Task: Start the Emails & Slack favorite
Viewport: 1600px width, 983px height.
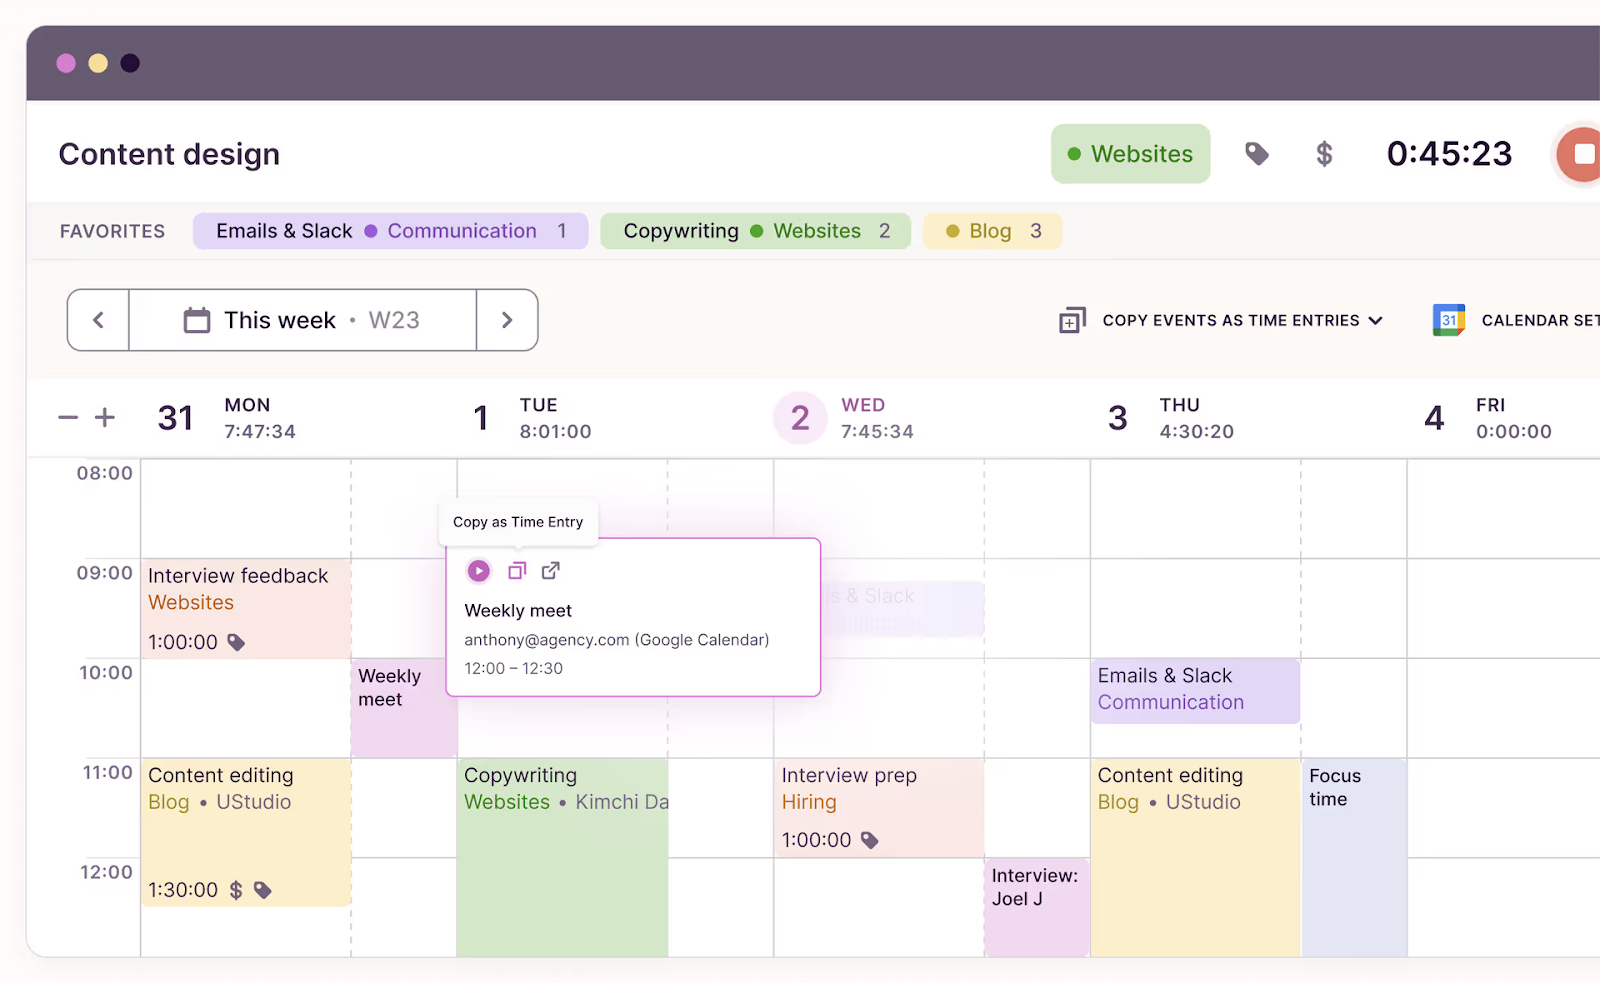Action: coord(390,231)
